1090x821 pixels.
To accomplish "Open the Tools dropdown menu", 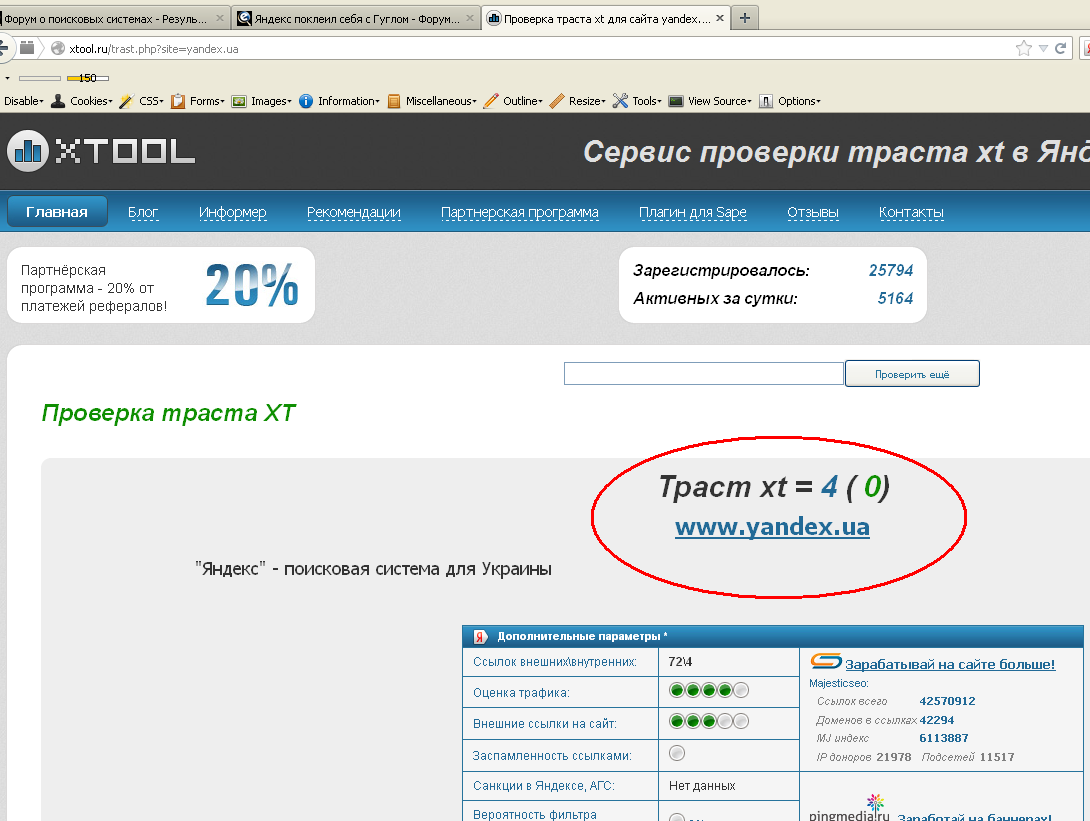I will coord(637,101).
